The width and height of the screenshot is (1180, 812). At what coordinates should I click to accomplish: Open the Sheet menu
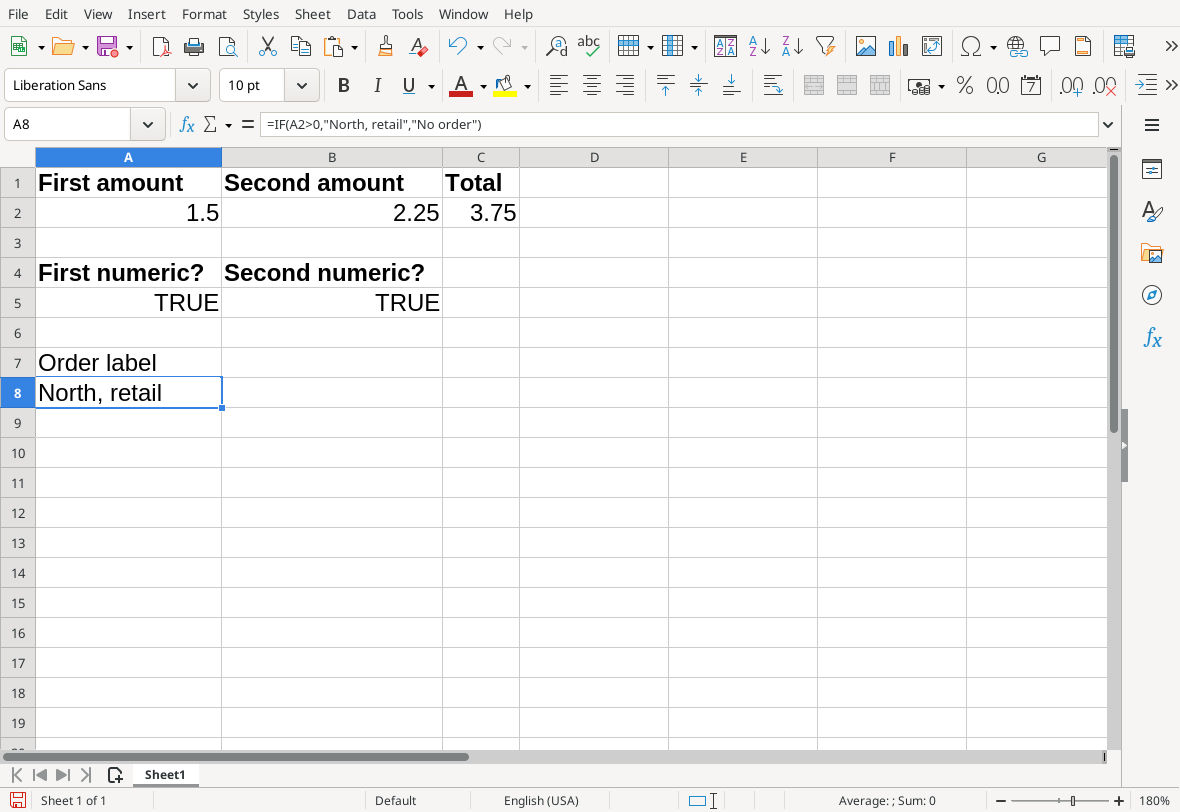point(312,14)
